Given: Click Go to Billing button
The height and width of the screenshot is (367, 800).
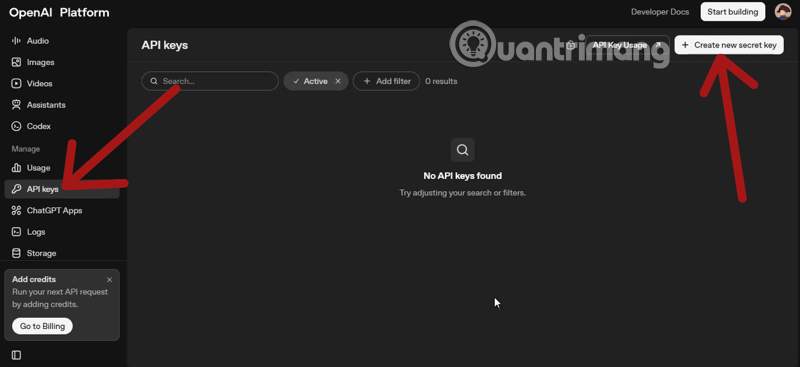Looking at the screenshot, I should tap(42, 326).
